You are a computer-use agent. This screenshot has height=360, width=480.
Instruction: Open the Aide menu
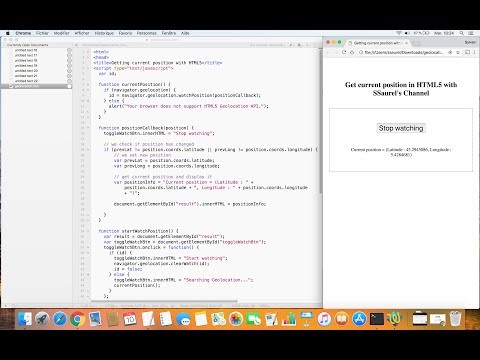pos(185,33)
